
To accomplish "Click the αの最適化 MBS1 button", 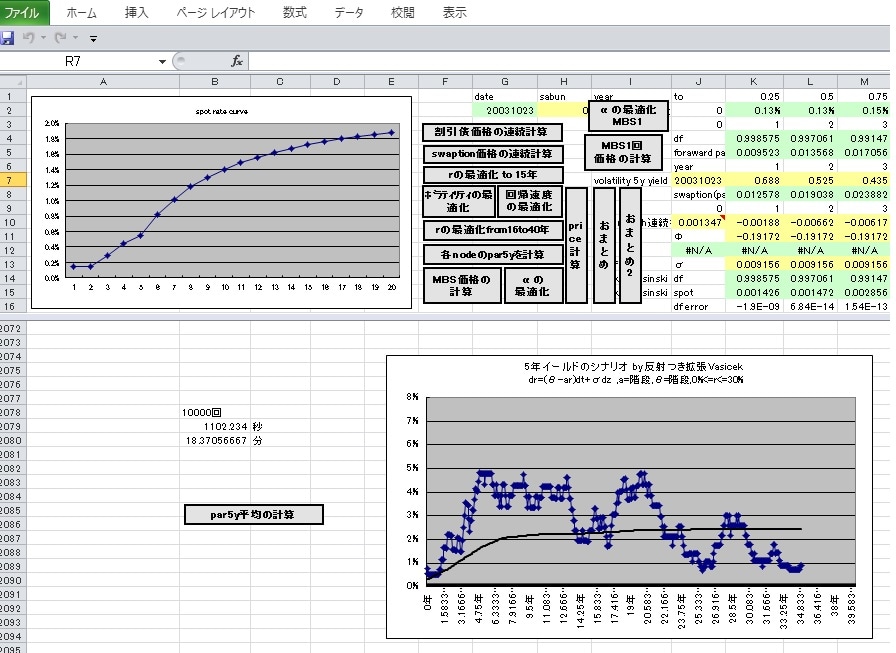I will pos(628,115).
